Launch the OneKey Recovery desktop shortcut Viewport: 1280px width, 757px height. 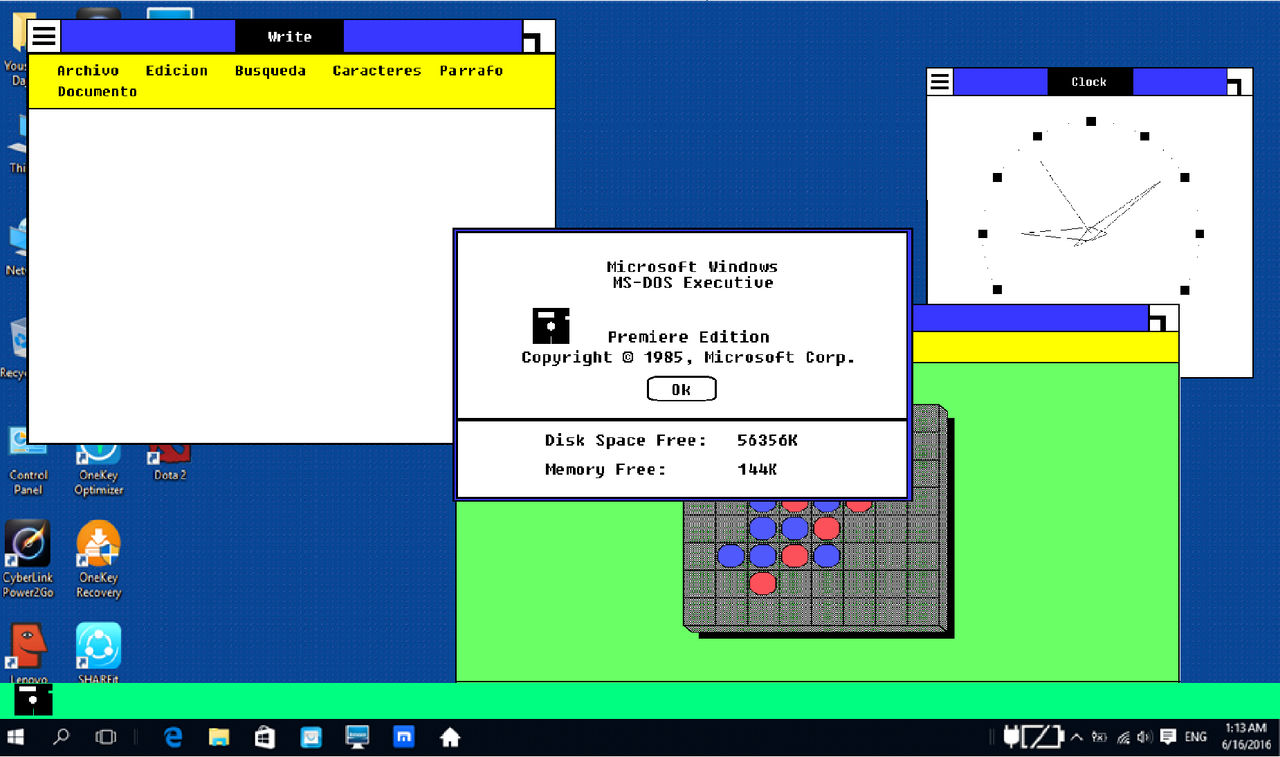tap(98, 560)
